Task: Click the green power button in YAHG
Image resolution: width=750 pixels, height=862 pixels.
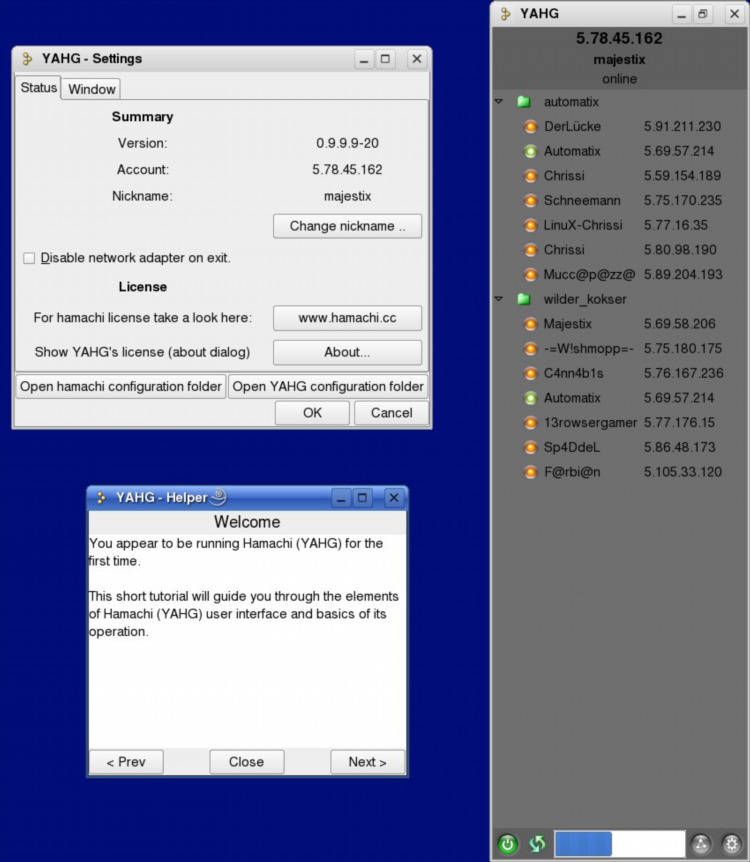Action: (508, 843)
